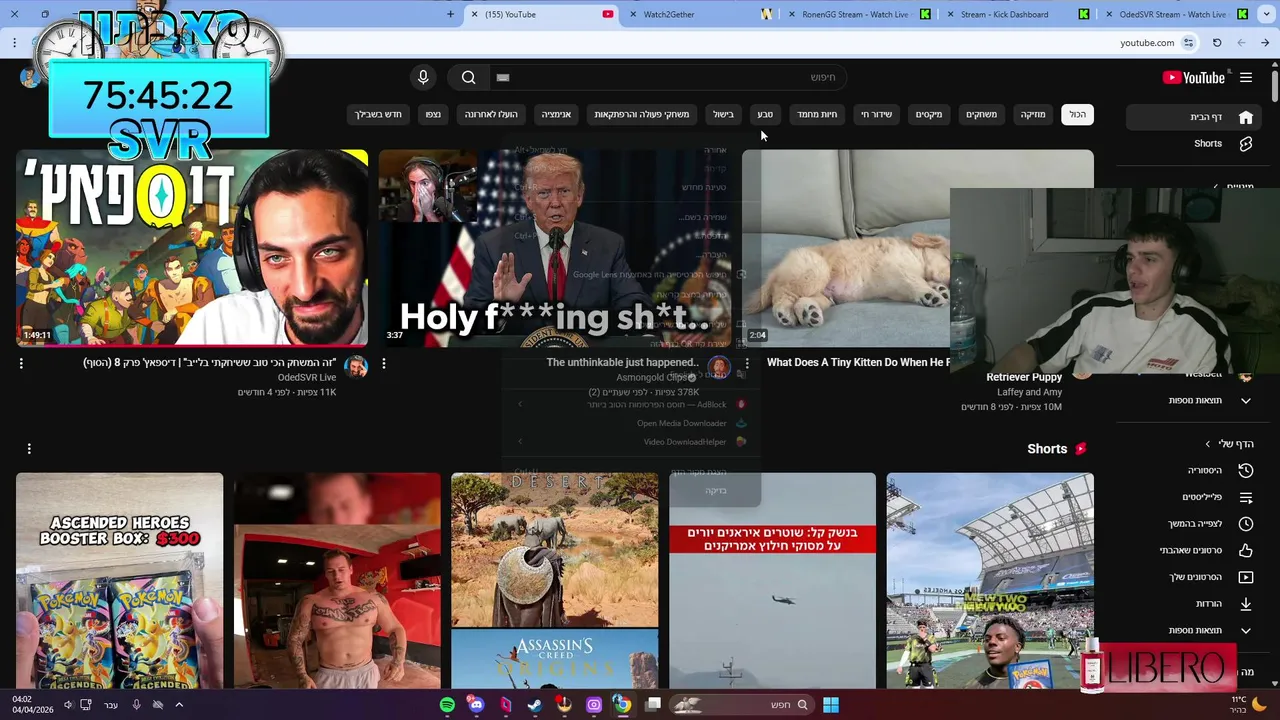Screen dimensions: 1280x720
Task: Reload the page in browser toolbar
Action: click(x=1217, y=43)
